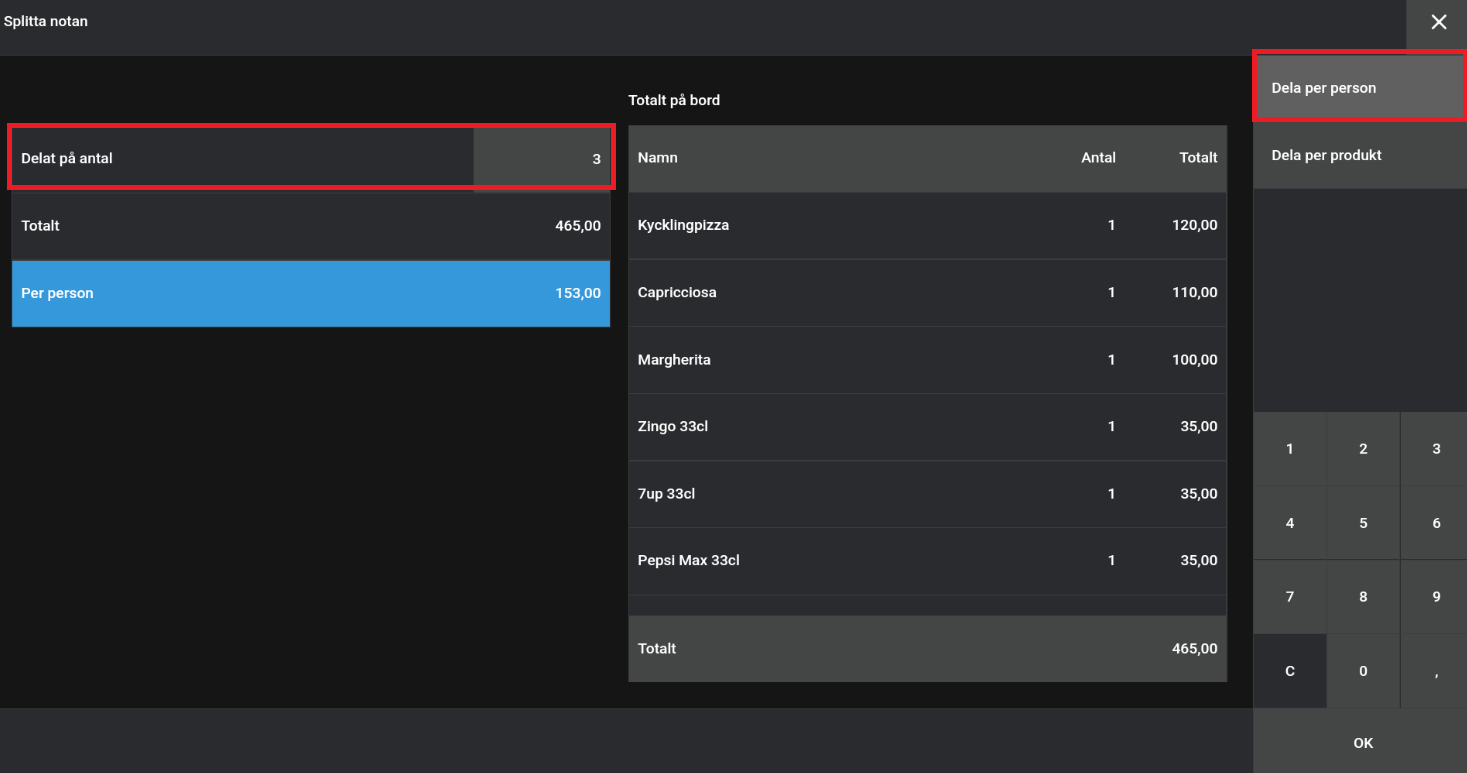Screen dimensions: 1467x773
Task: Select the Zingo 33cl row
Action: click(926, 427)
